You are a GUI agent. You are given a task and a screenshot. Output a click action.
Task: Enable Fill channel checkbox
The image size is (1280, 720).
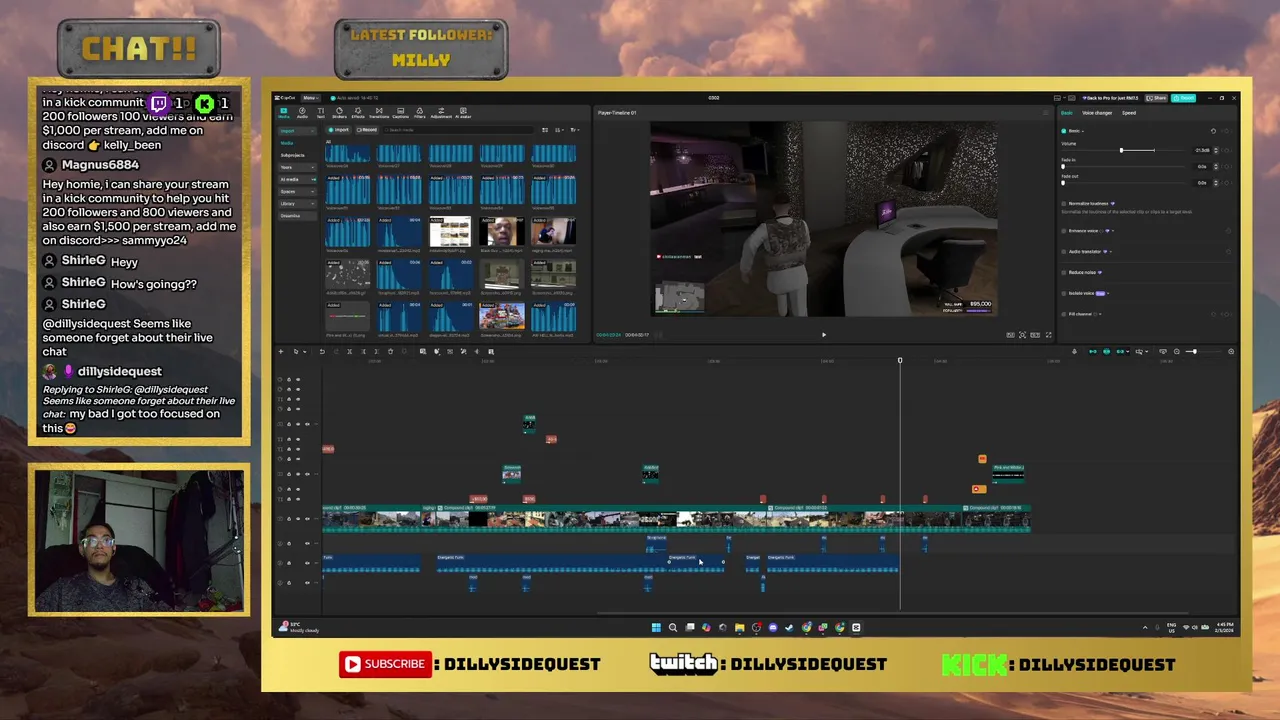pos(1064,314)
